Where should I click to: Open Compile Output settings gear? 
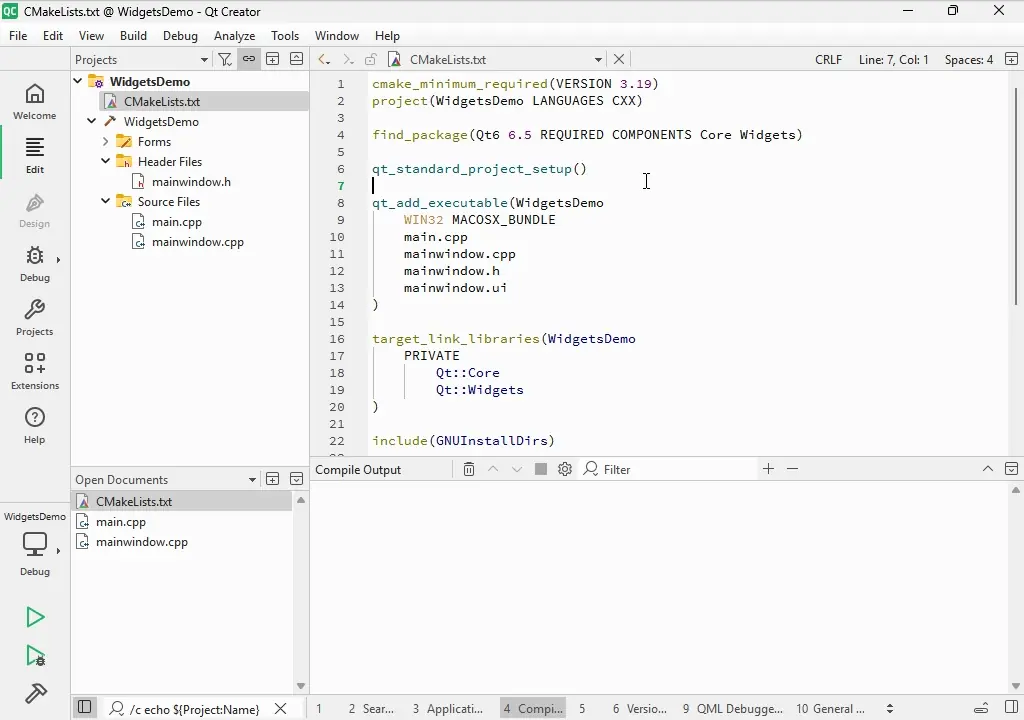click(565, 469)
